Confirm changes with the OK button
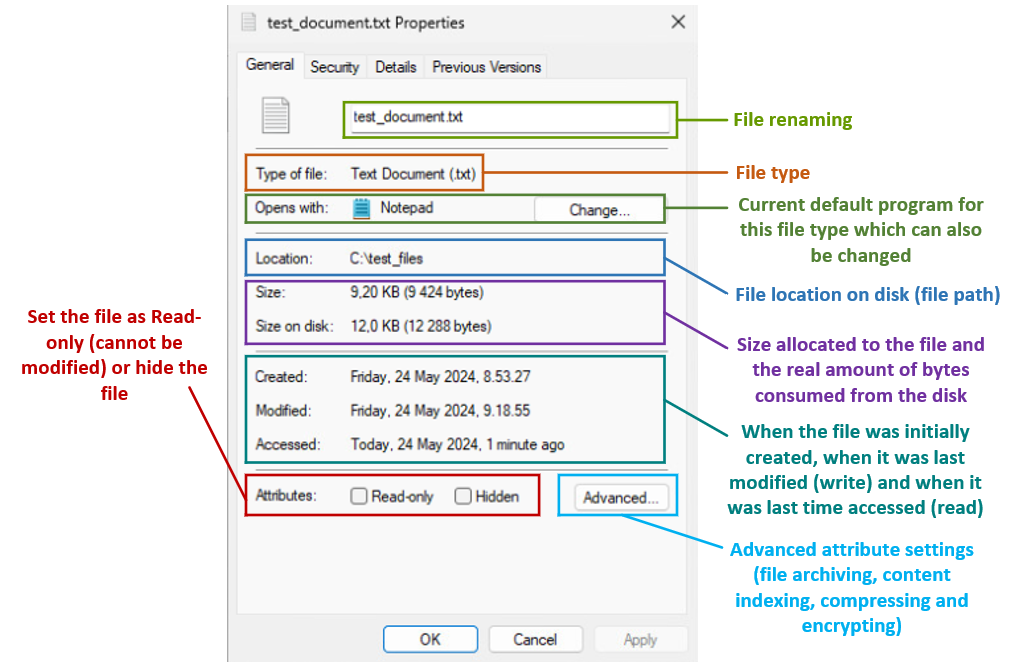The height and width of the screenshot is (668, 1018). tap(430, 639)
